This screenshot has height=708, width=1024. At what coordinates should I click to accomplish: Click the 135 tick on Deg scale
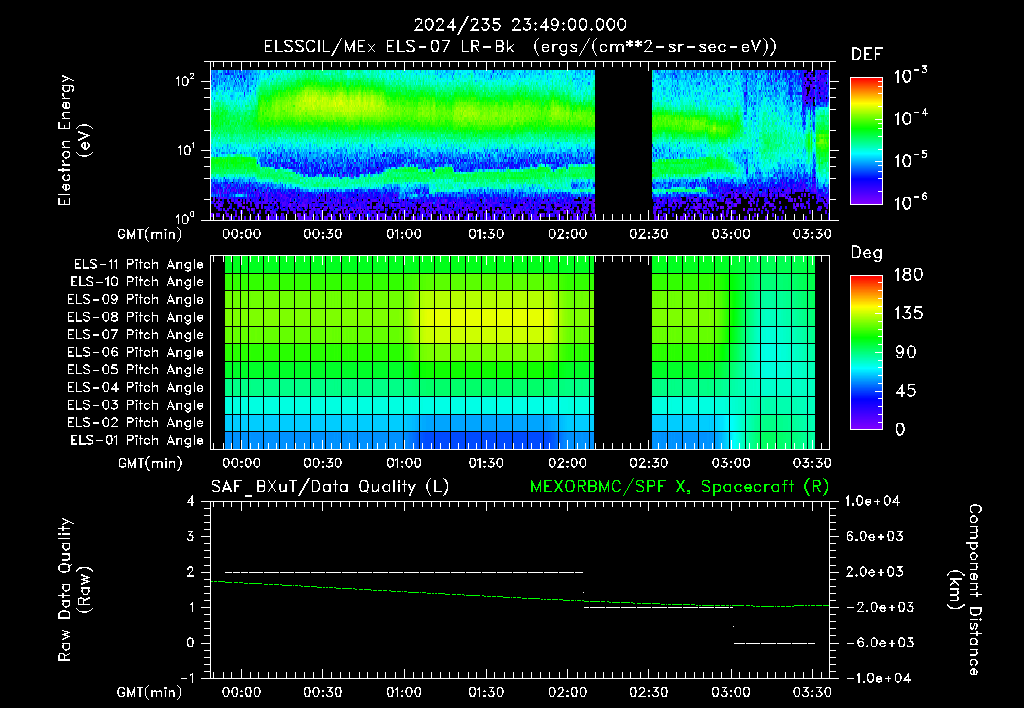(x=908, y=314)
